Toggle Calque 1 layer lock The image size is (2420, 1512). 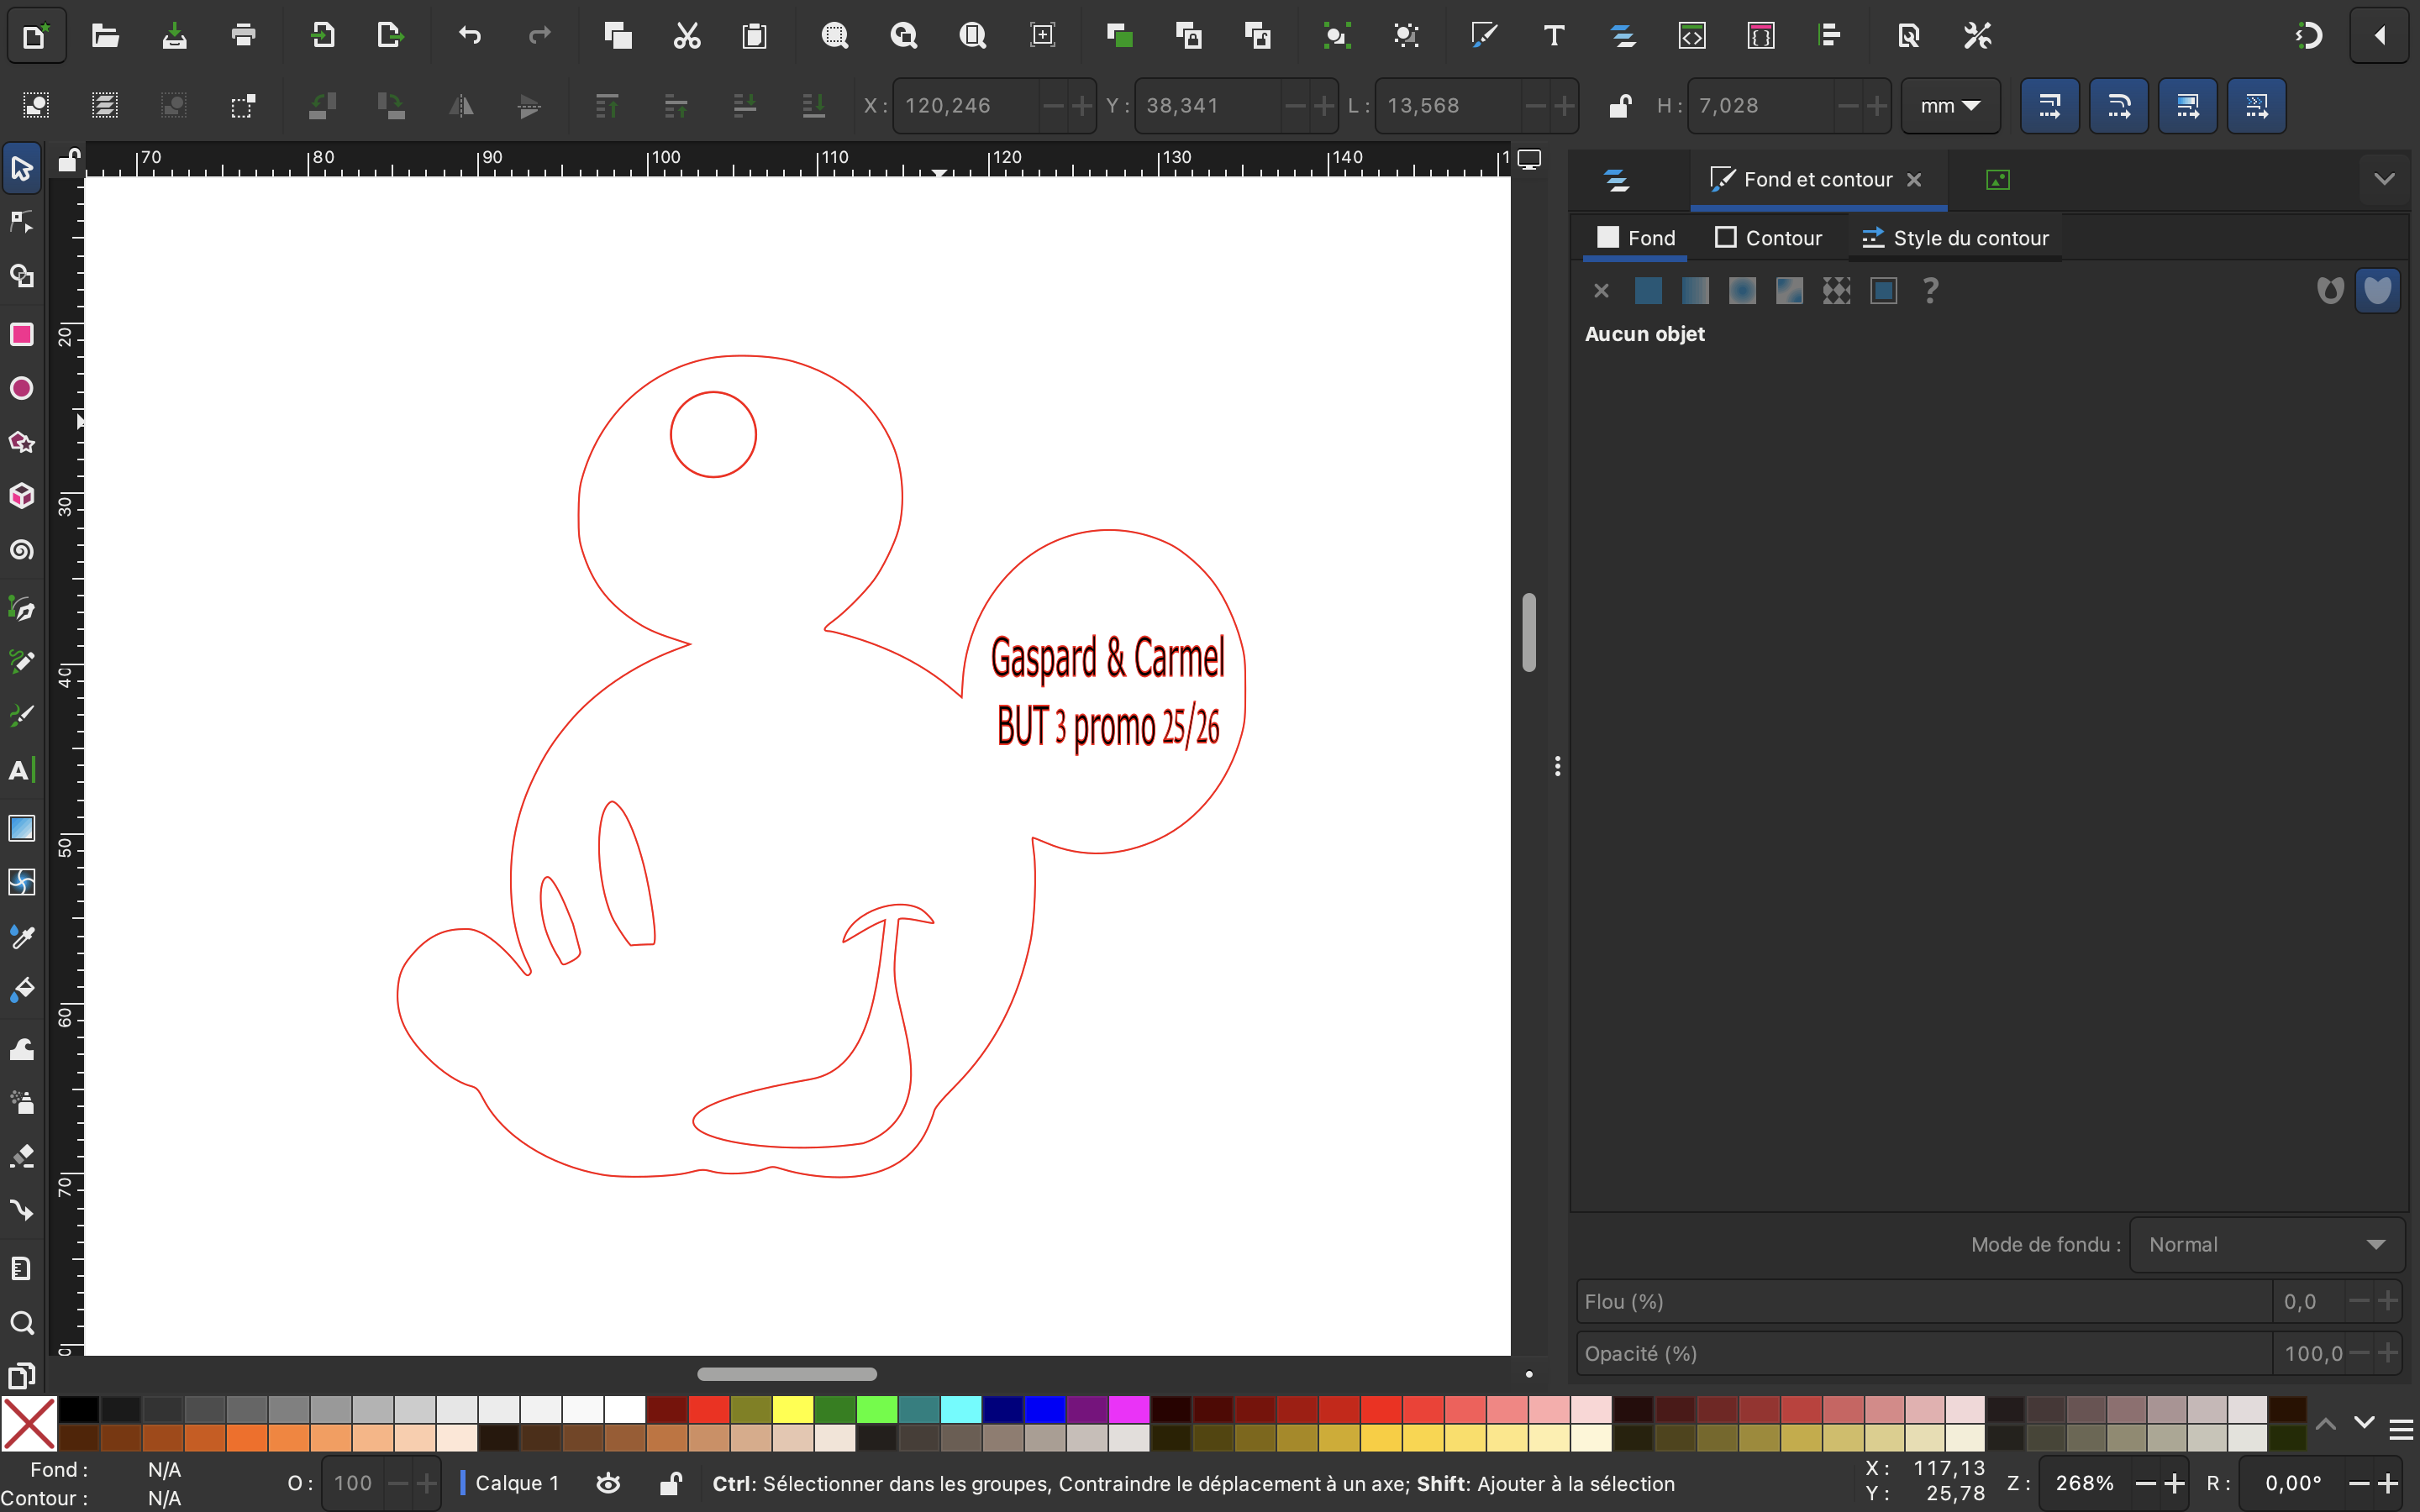coord(671,1483)
